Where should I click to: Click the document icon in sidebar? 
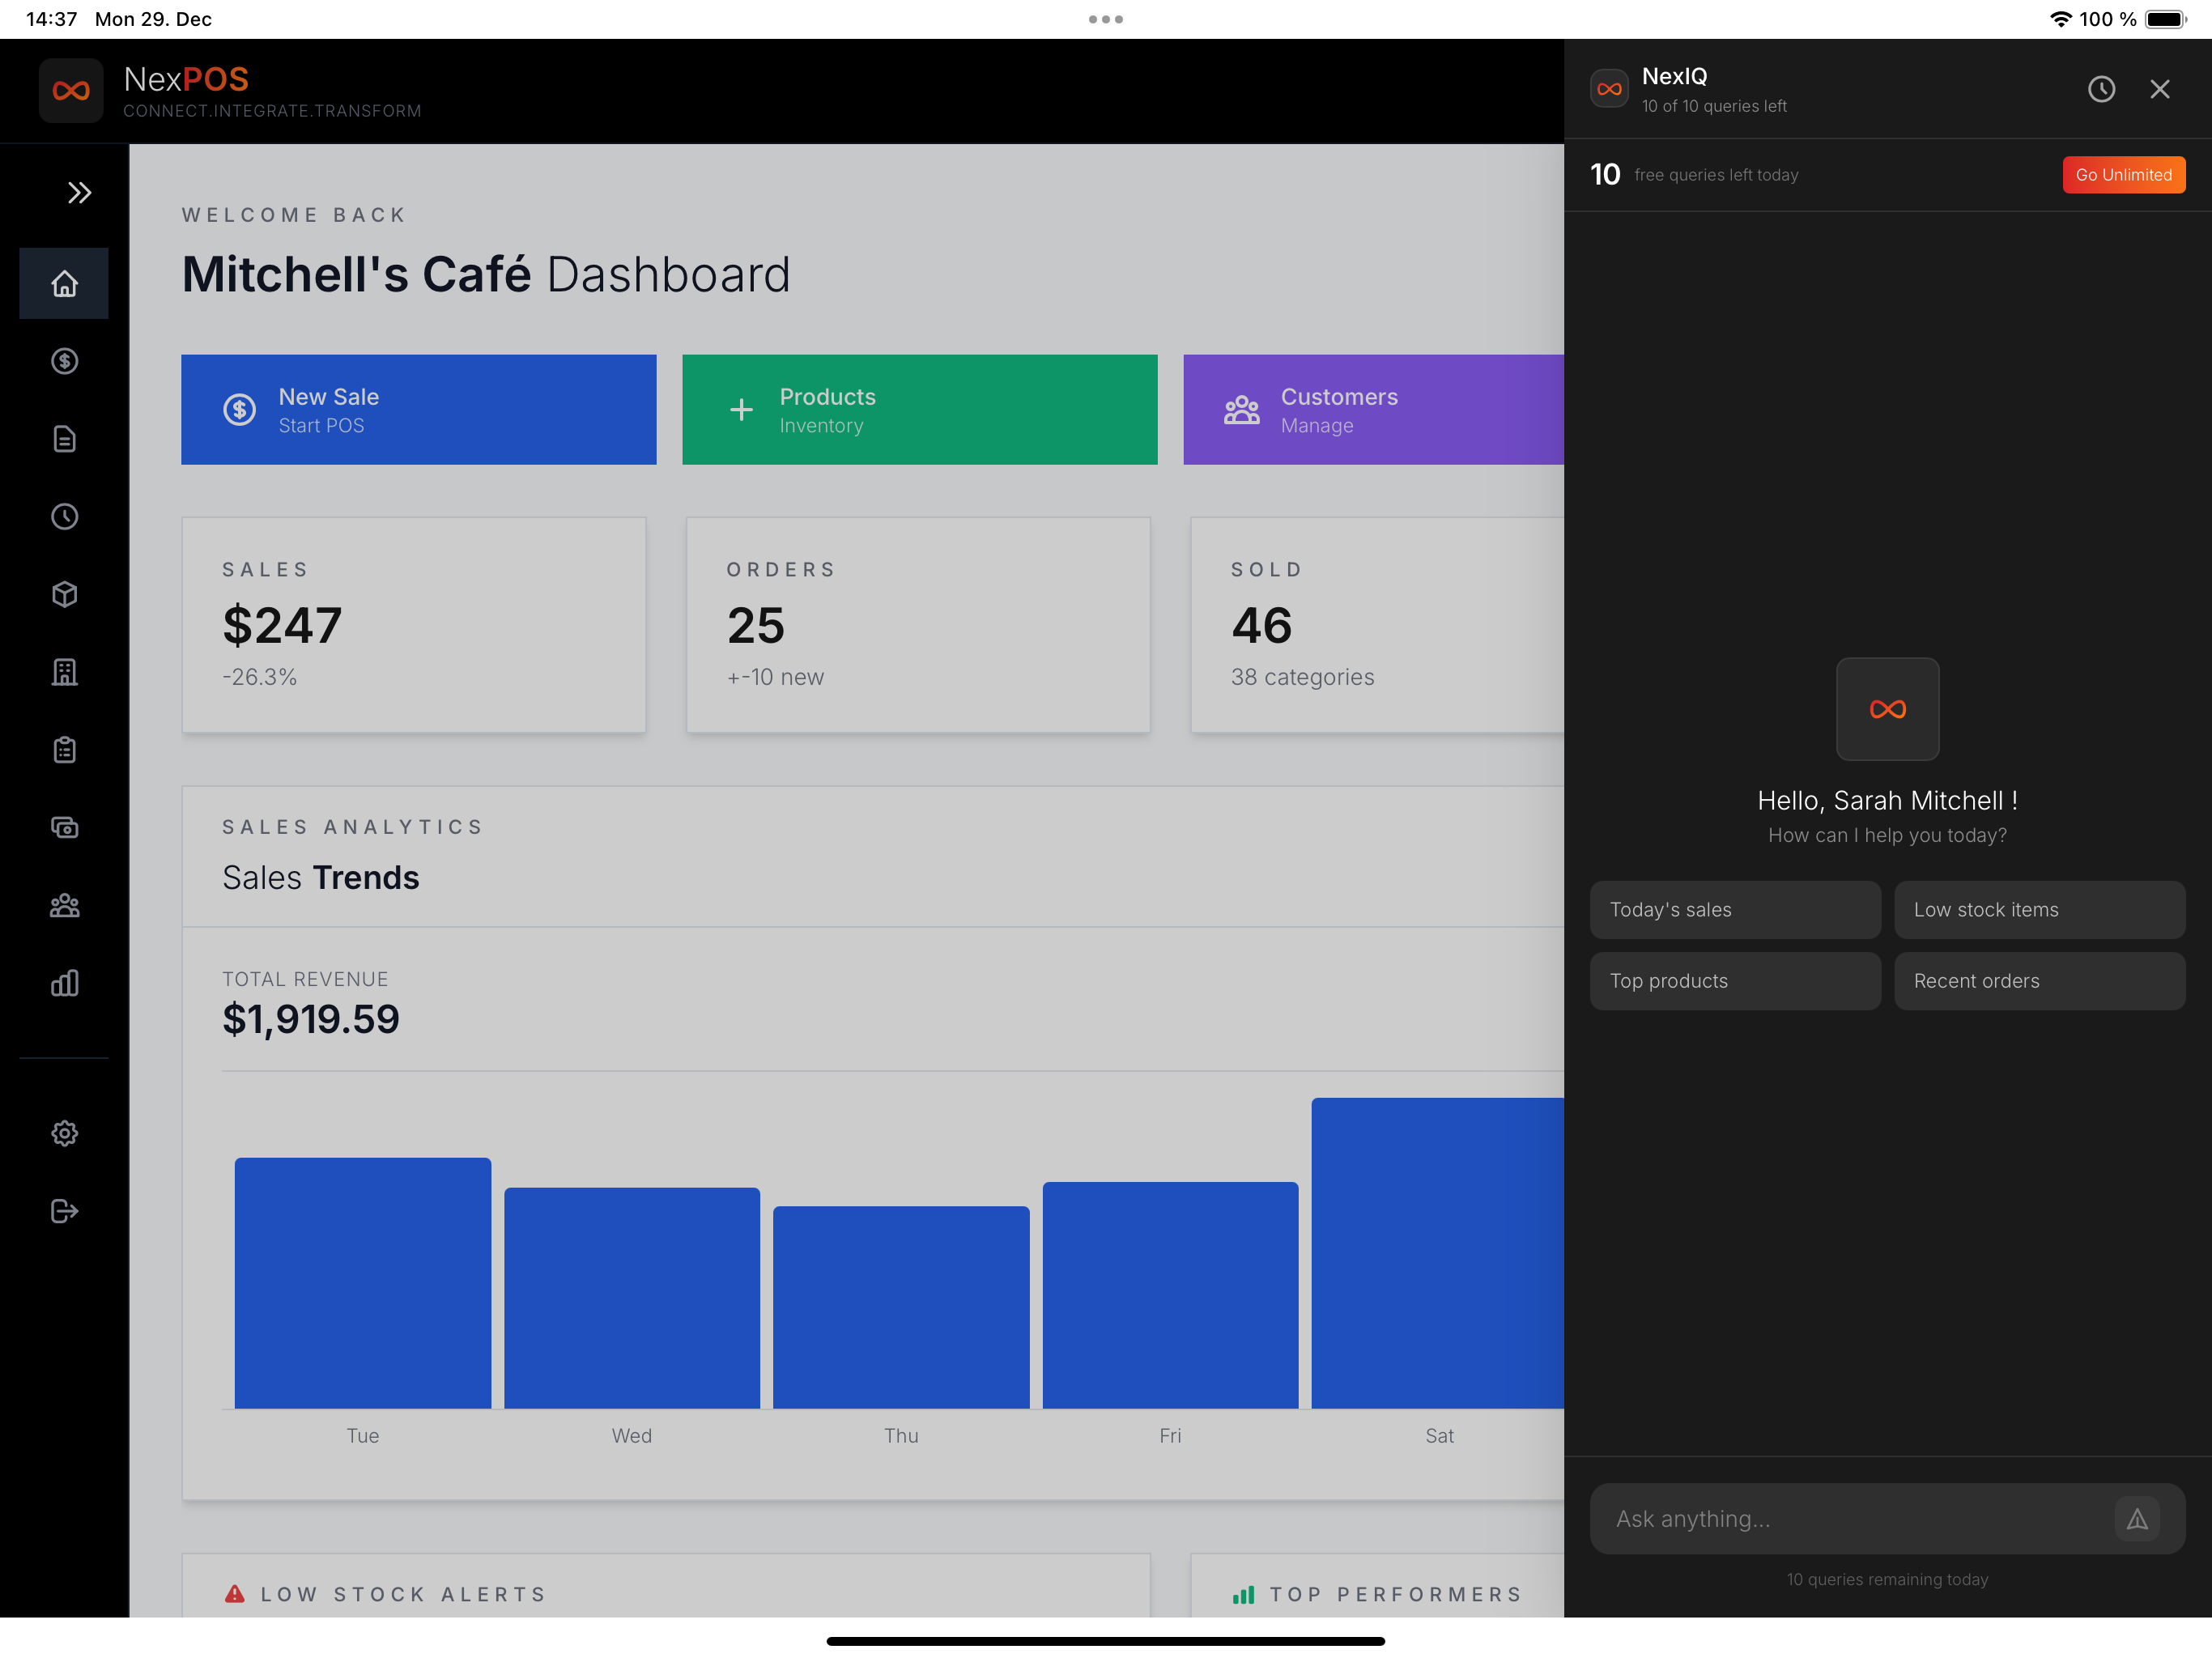point(64,439)
